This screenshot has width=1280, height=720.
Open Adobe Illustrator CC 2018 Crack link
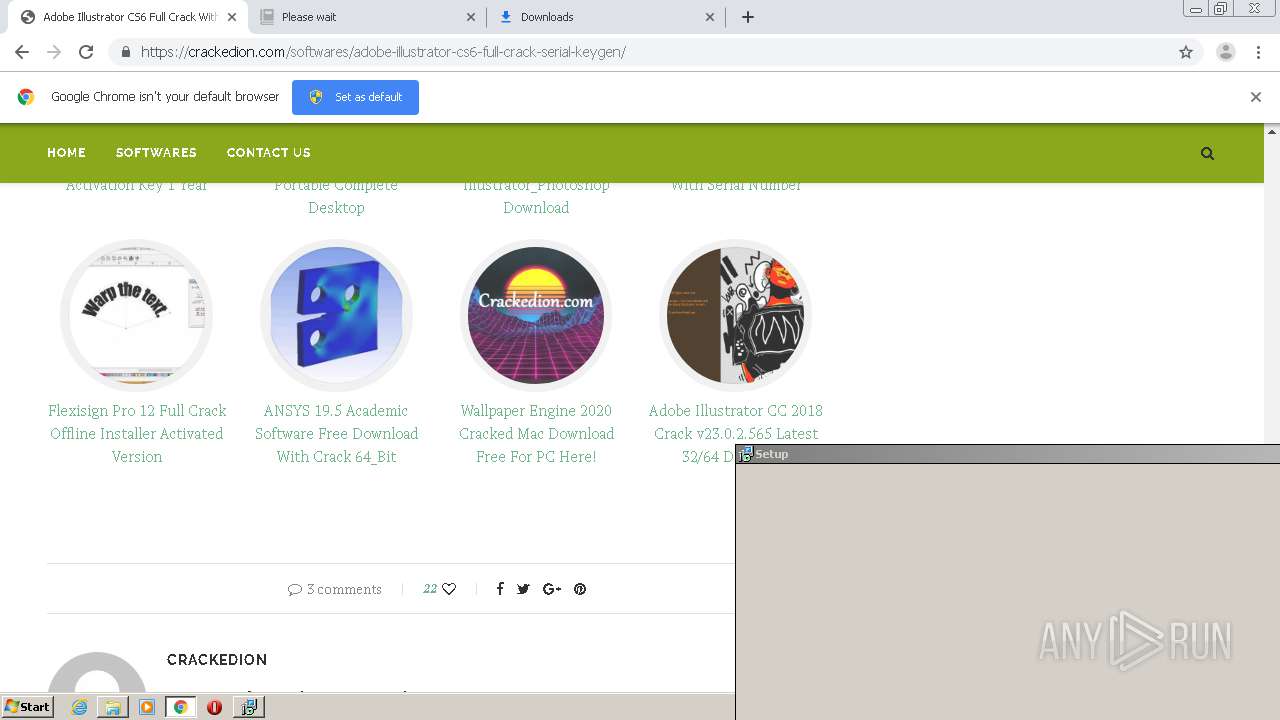(735, 433)
